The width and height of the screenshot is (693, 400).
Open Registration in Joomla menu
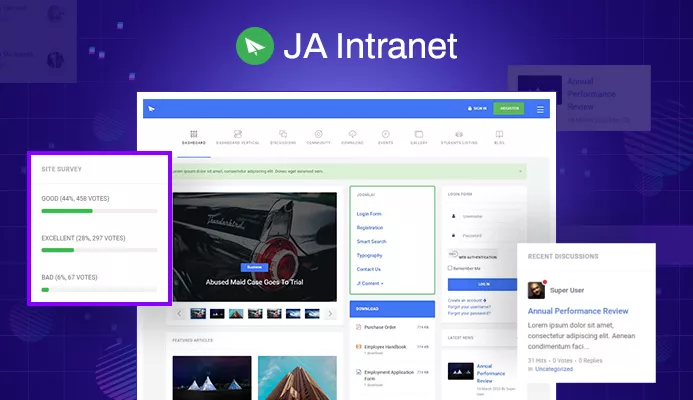tap(370, 228)
